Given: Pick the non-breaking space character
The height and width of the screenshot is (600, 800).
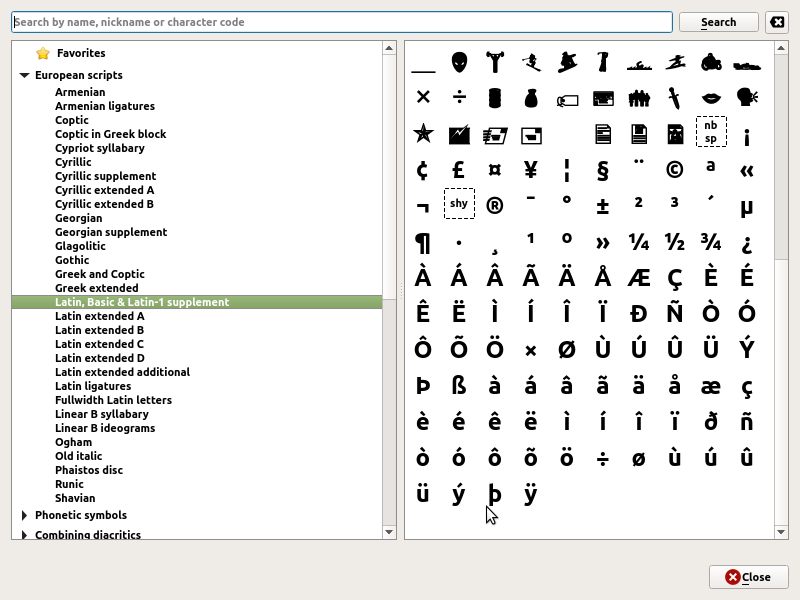Looking at the screenshot, I should click(x=710, y=132).
